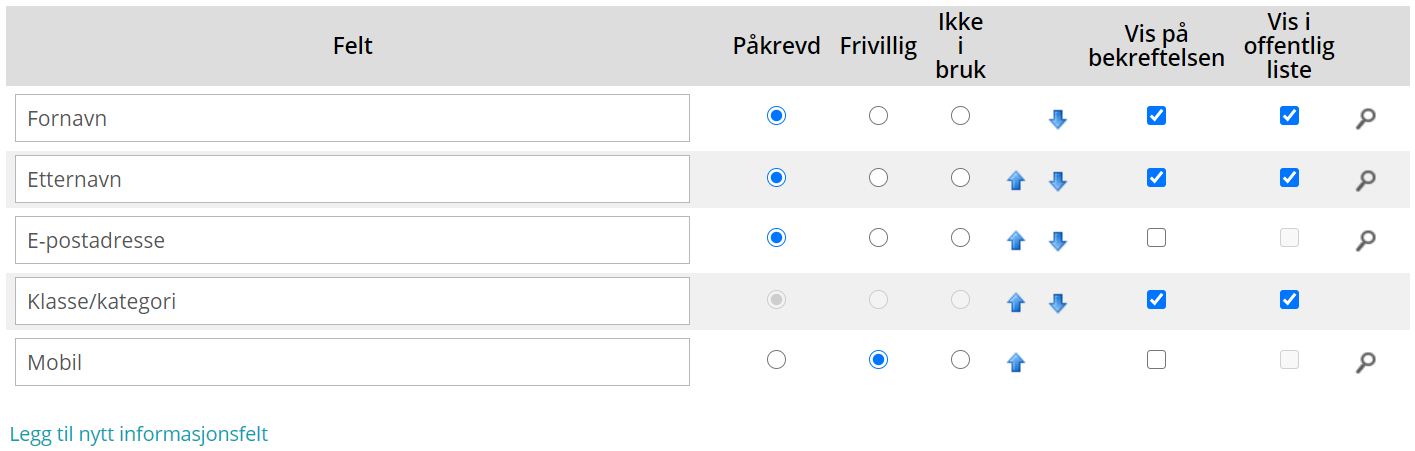1415x451 pixels.
Task: Move Fornavn field down with arrow
Action: coord(1058,119)
